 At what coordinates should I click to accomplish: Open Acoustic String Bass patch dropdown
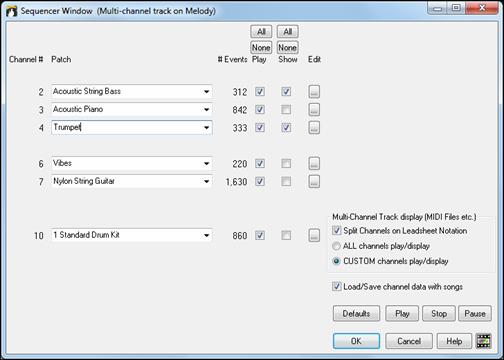click(207, 92)
